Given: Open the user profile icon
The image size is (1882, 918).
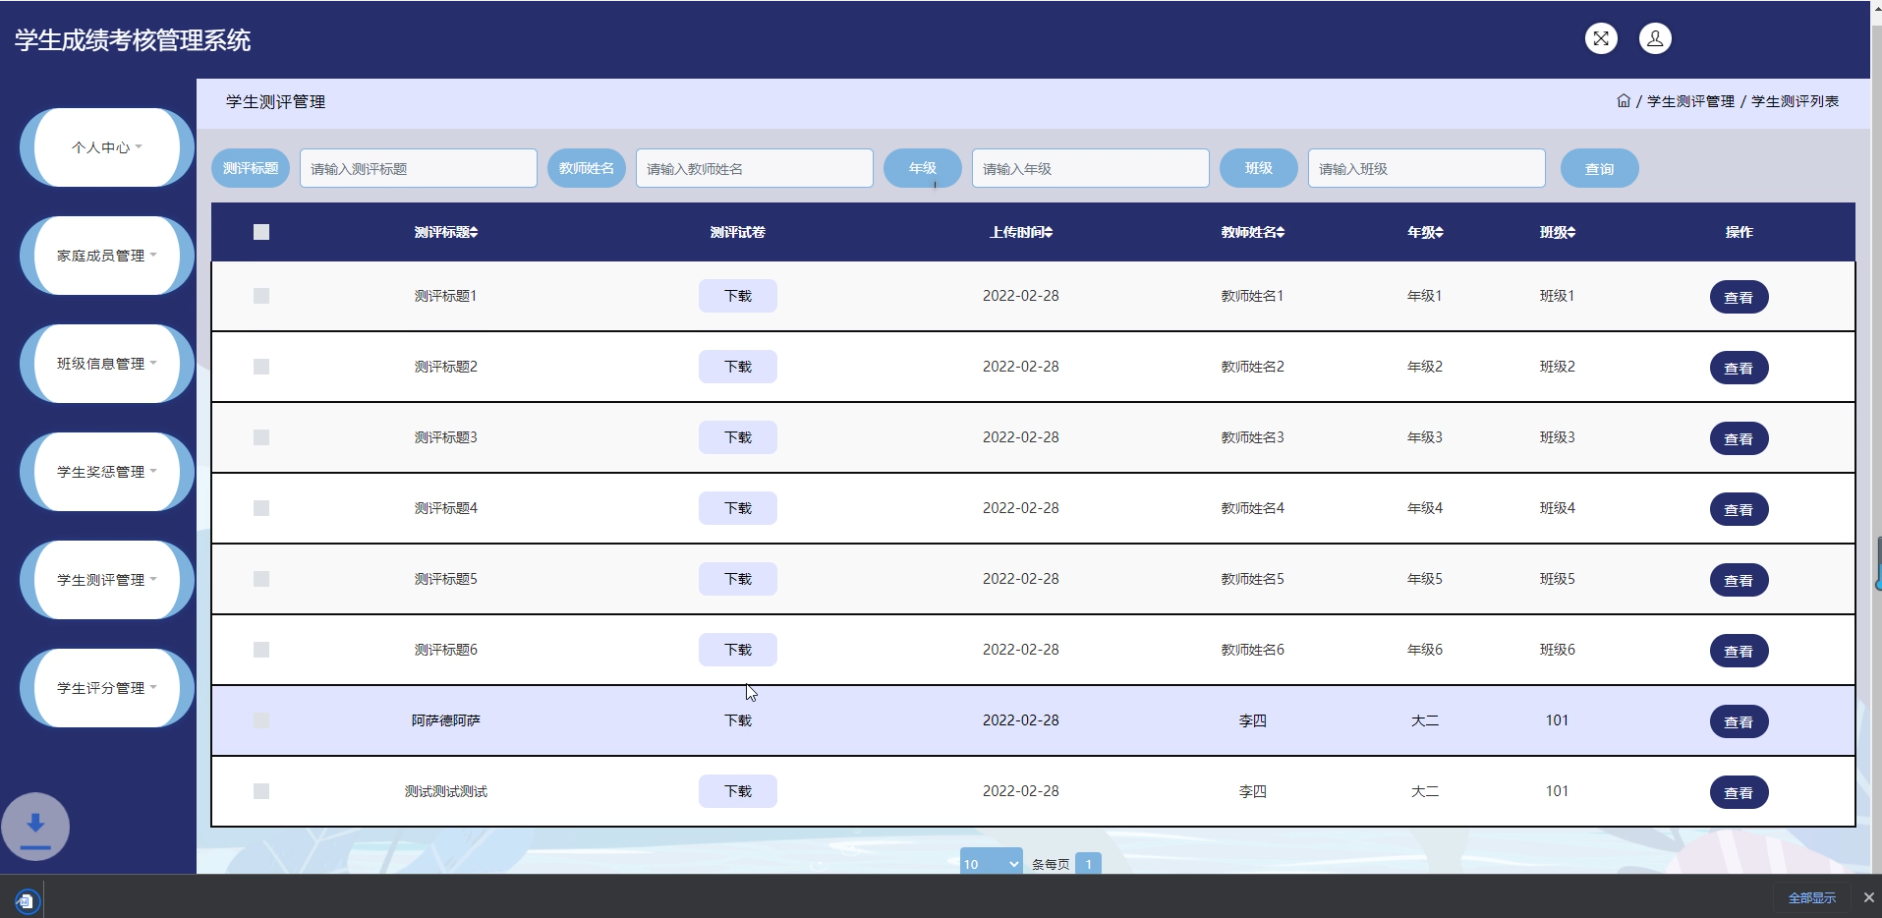Looking at the screenshot, I should [1655, 39].
